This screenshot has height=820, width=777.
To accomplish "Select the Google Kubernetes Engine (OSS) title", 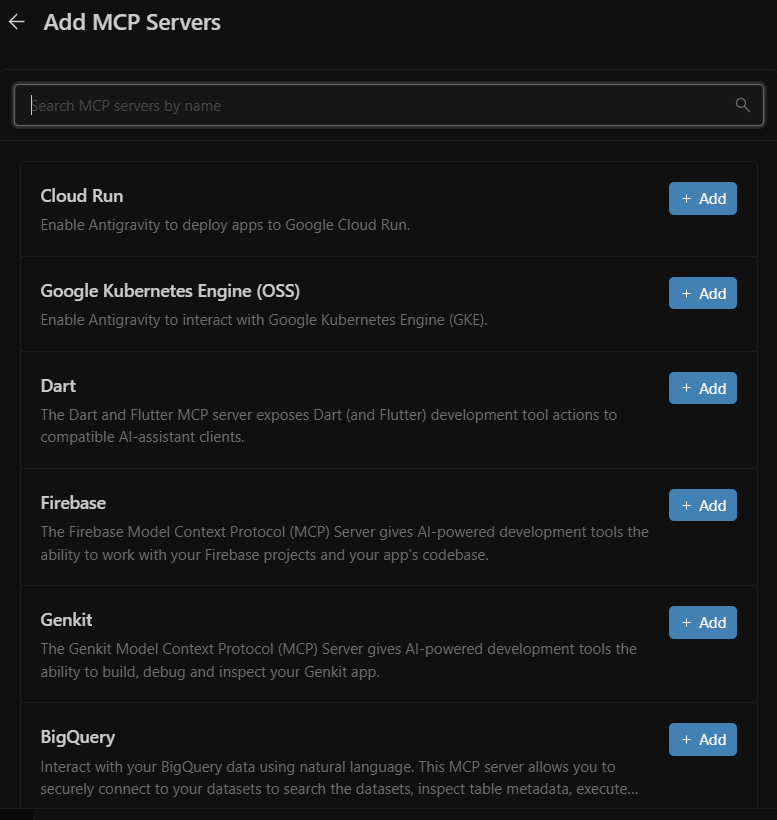I will (x=170, y=291).
